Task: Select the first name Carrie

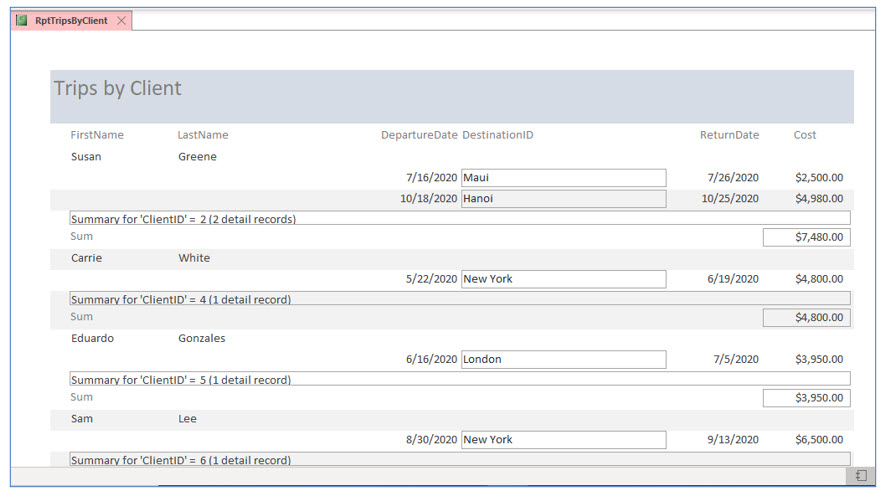Action: point(87,258)
